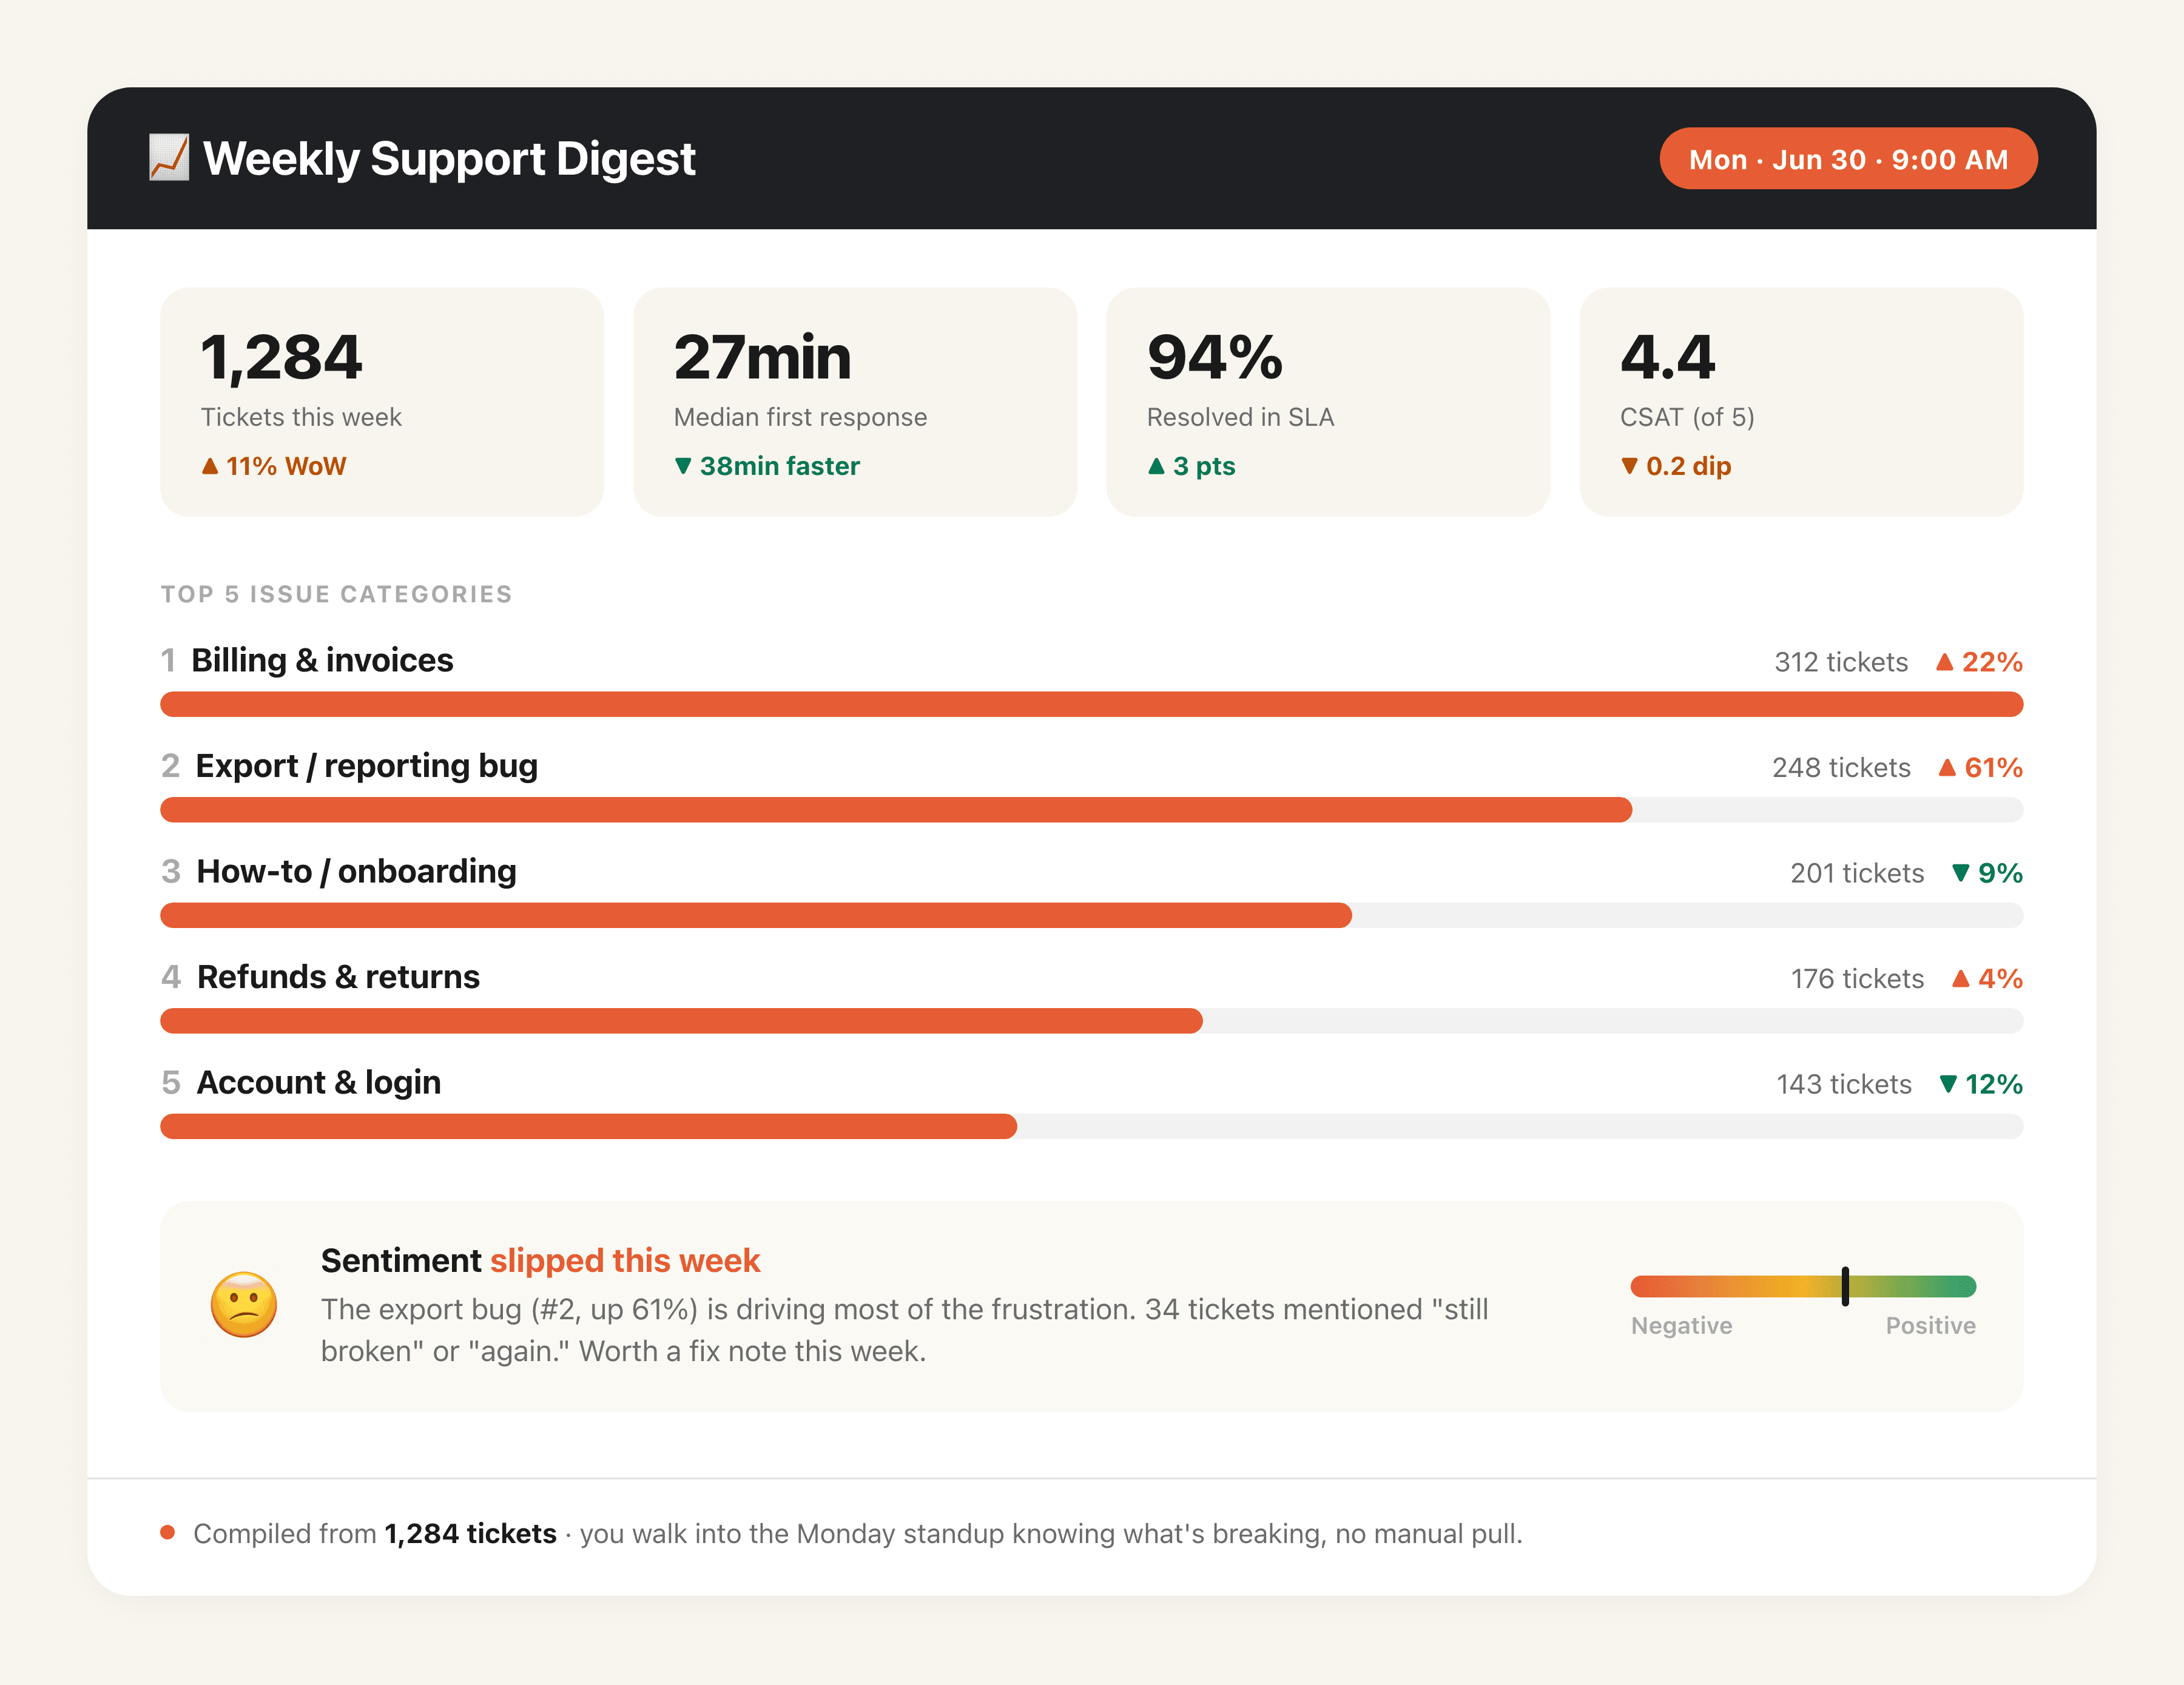Click the TOP 5 ISSUE CATEGORIES heading
This screenshot has width=2184, height=1685.
(336, 594)
